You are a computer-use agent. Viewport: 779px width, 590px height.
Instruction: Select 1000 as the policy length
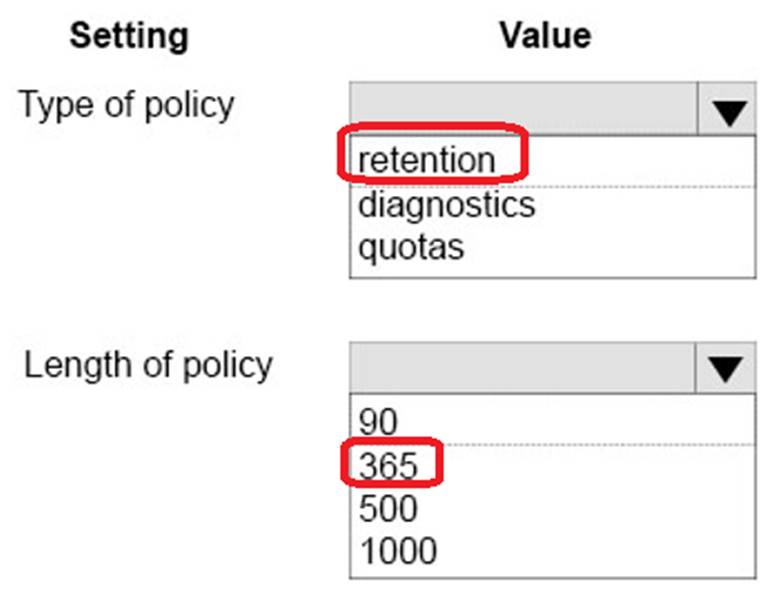pyautogui.click(x=397, y=549)
